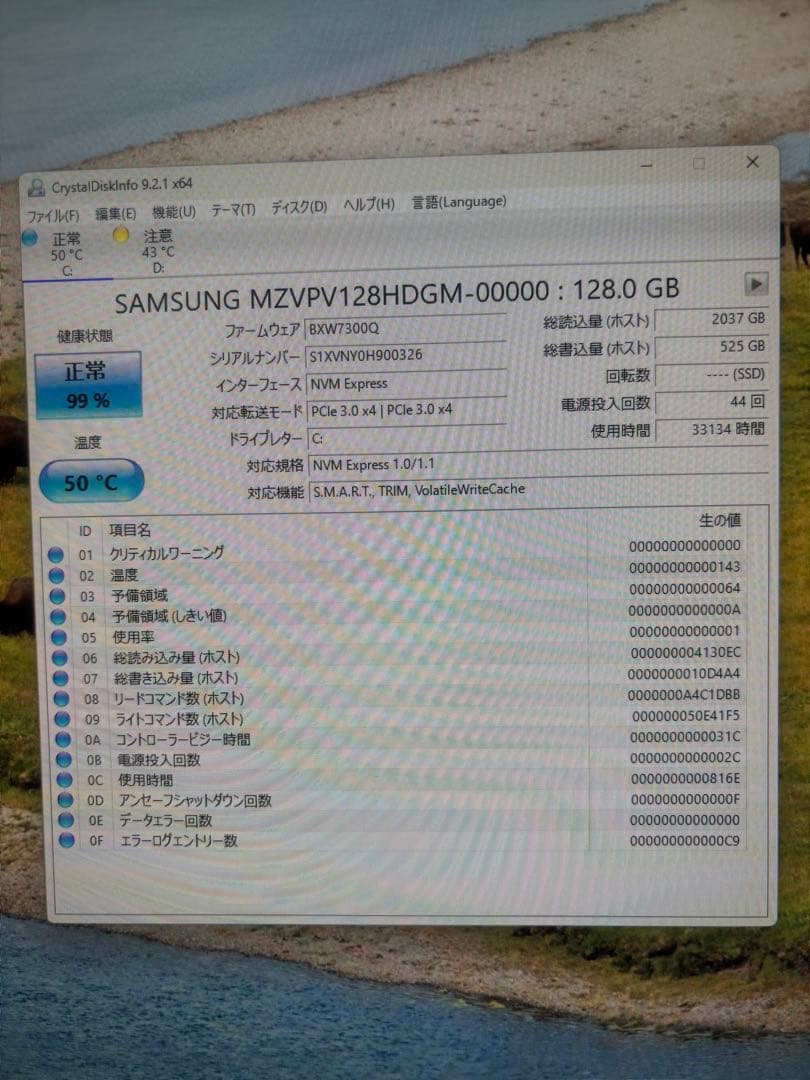The width and height of the screenshot is (810, 1080).
Task: Click the CrystalDiskInfo icon in the title bar
Action: click(x=38, y=187)
